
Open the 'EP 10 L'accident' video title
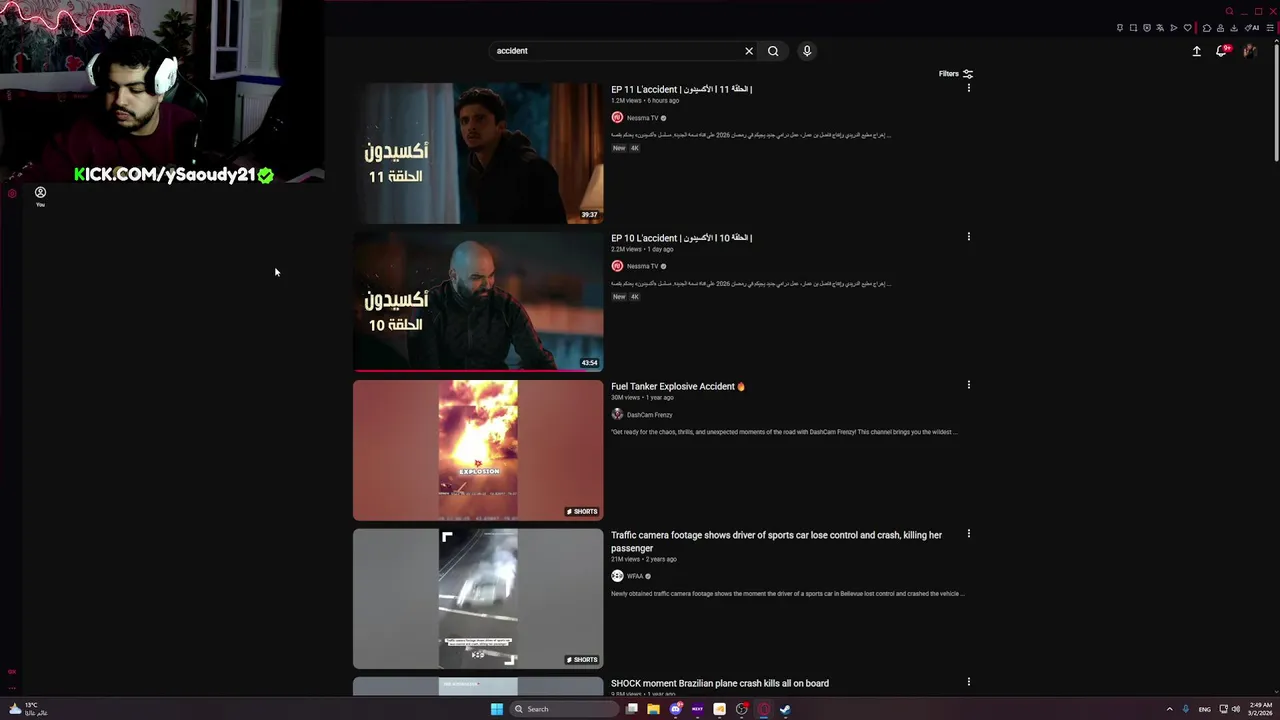tap(681, 238)
